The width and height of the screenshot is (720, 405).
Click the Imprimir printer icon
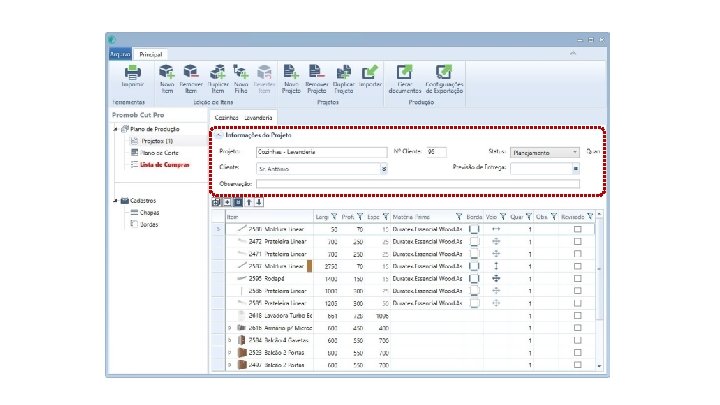click(133, 72)
